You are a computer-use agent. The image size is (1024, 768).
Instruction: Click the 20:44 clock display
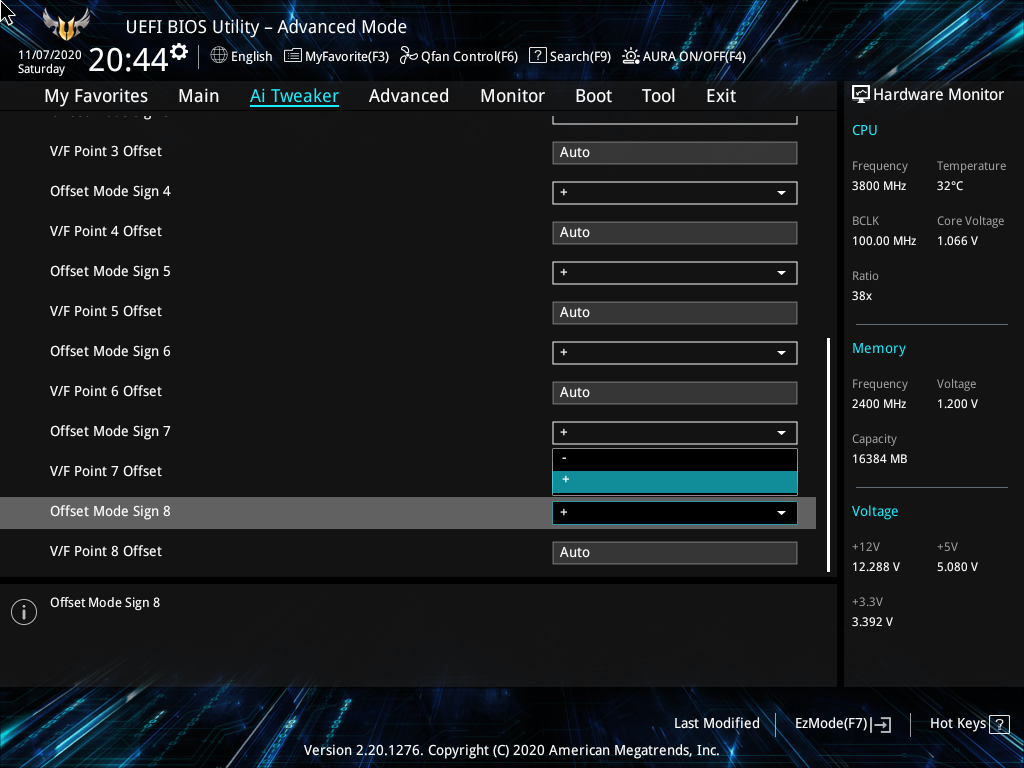tap(128, 60)
